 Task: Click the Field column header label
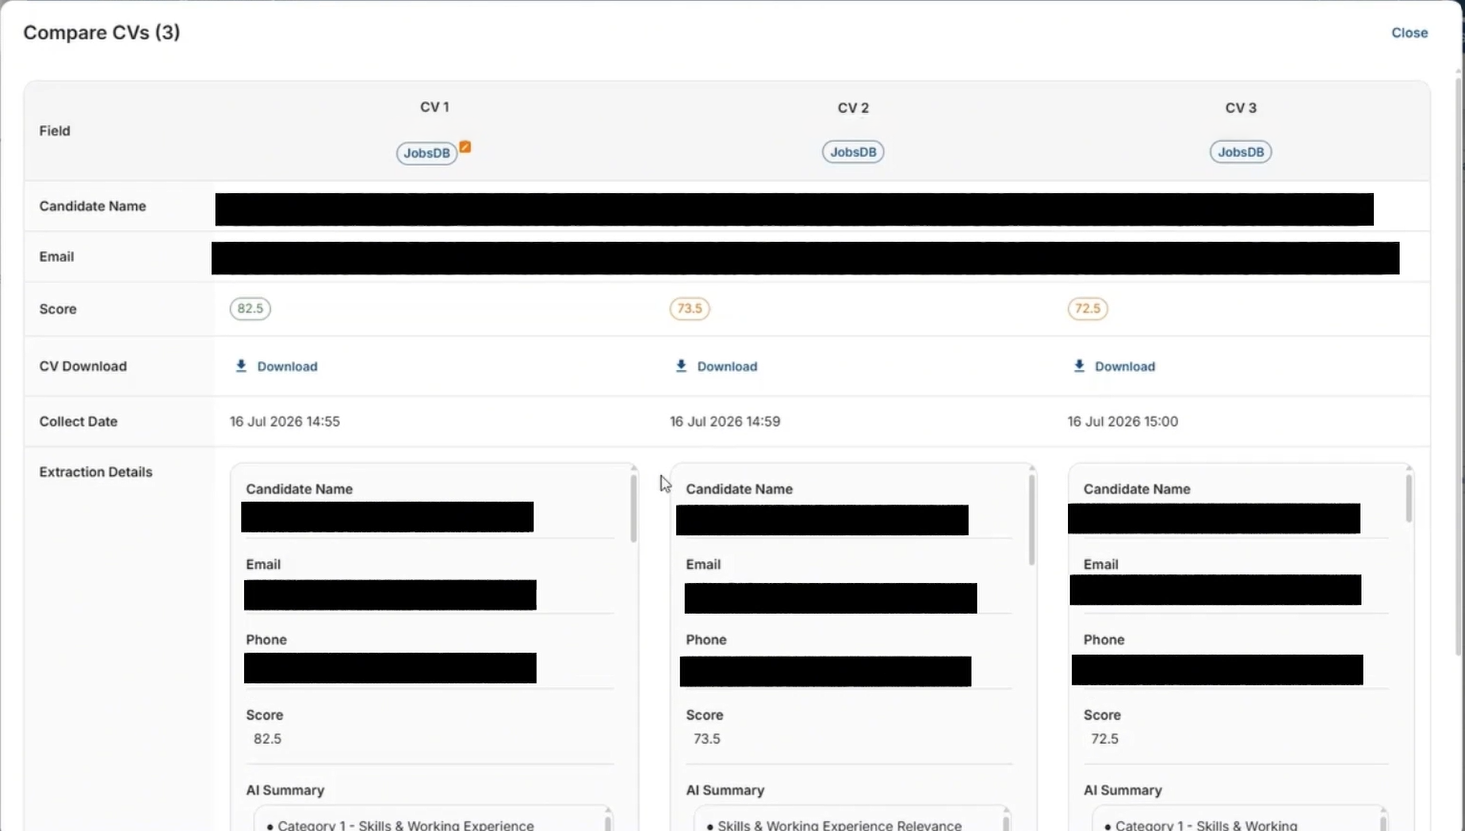(x=55, y=131)
